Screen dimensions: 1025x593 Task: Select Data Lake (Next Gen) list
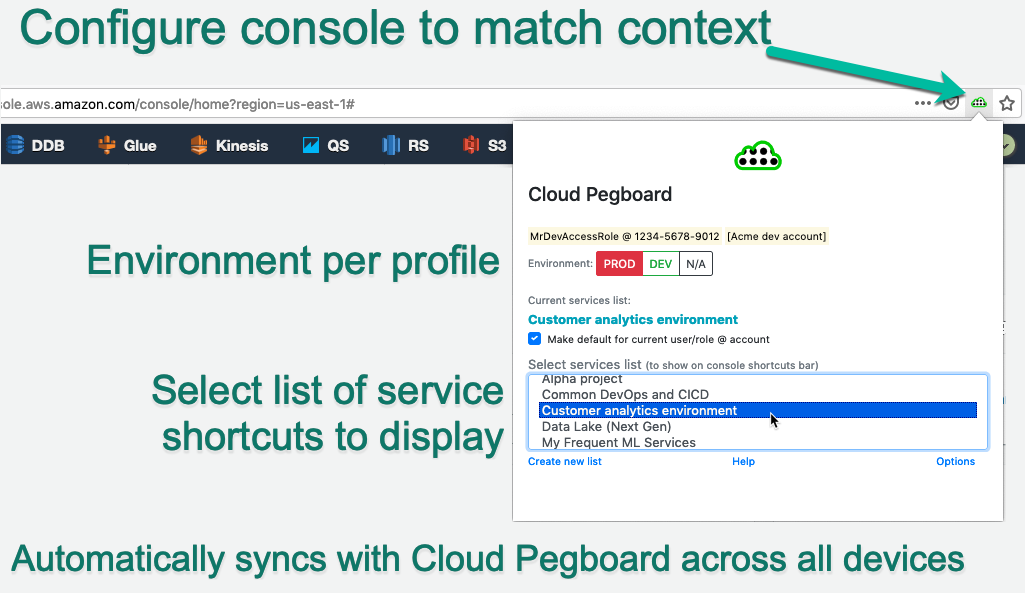point(758,426)
